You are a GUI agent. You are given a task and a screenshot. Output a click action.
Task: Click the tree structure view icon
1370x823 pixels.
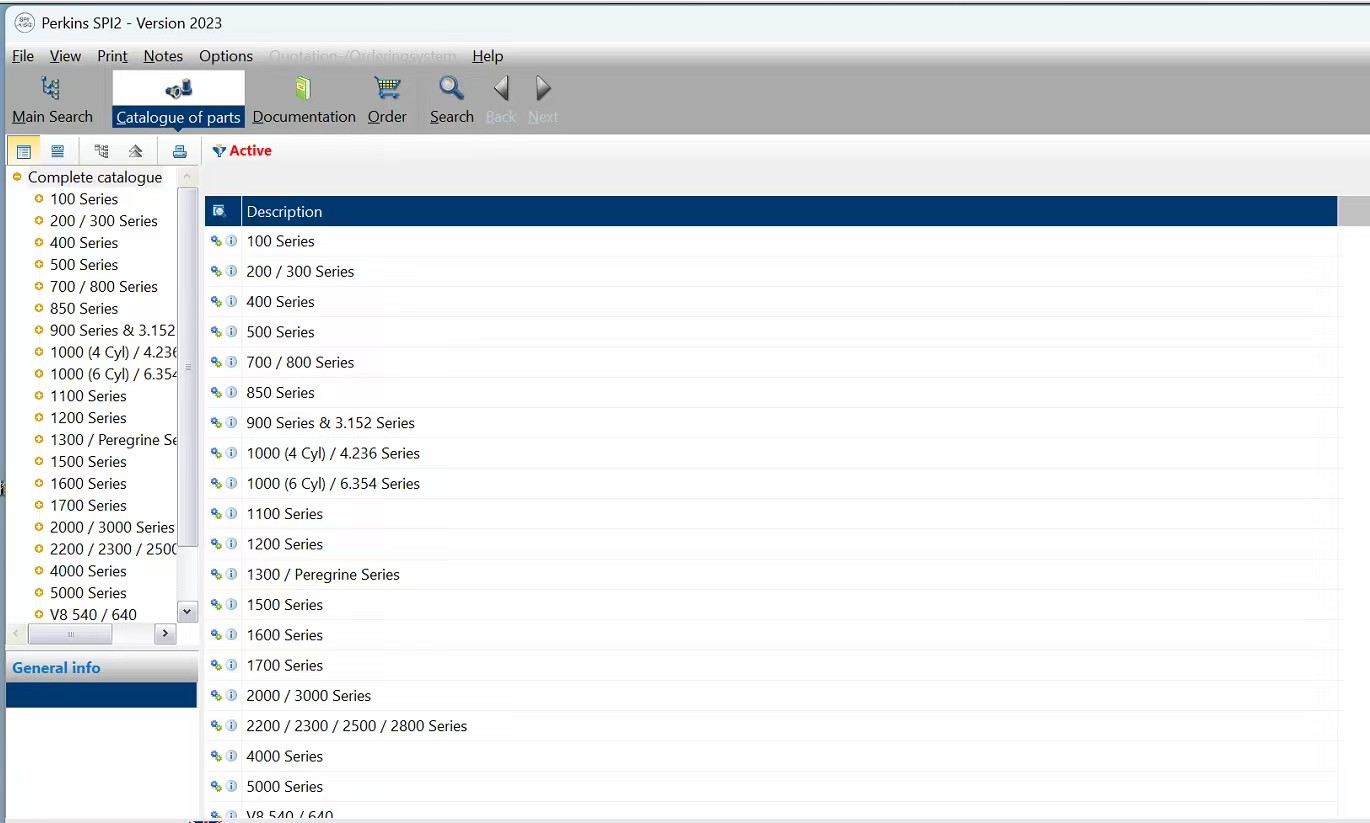click(x=101, y=152)
